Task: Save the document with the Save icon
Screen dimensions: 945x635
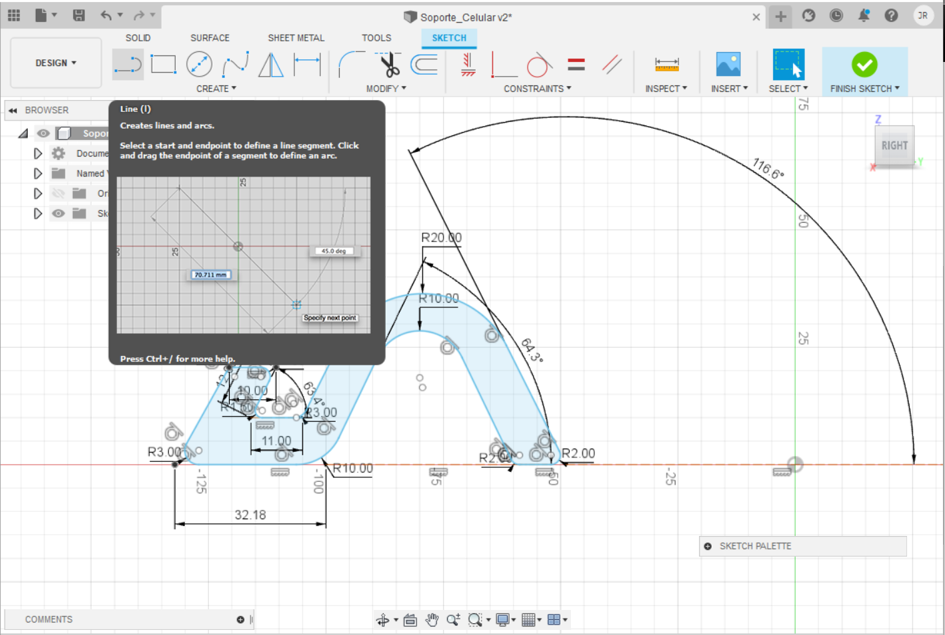Action: [x=78, y=16]
